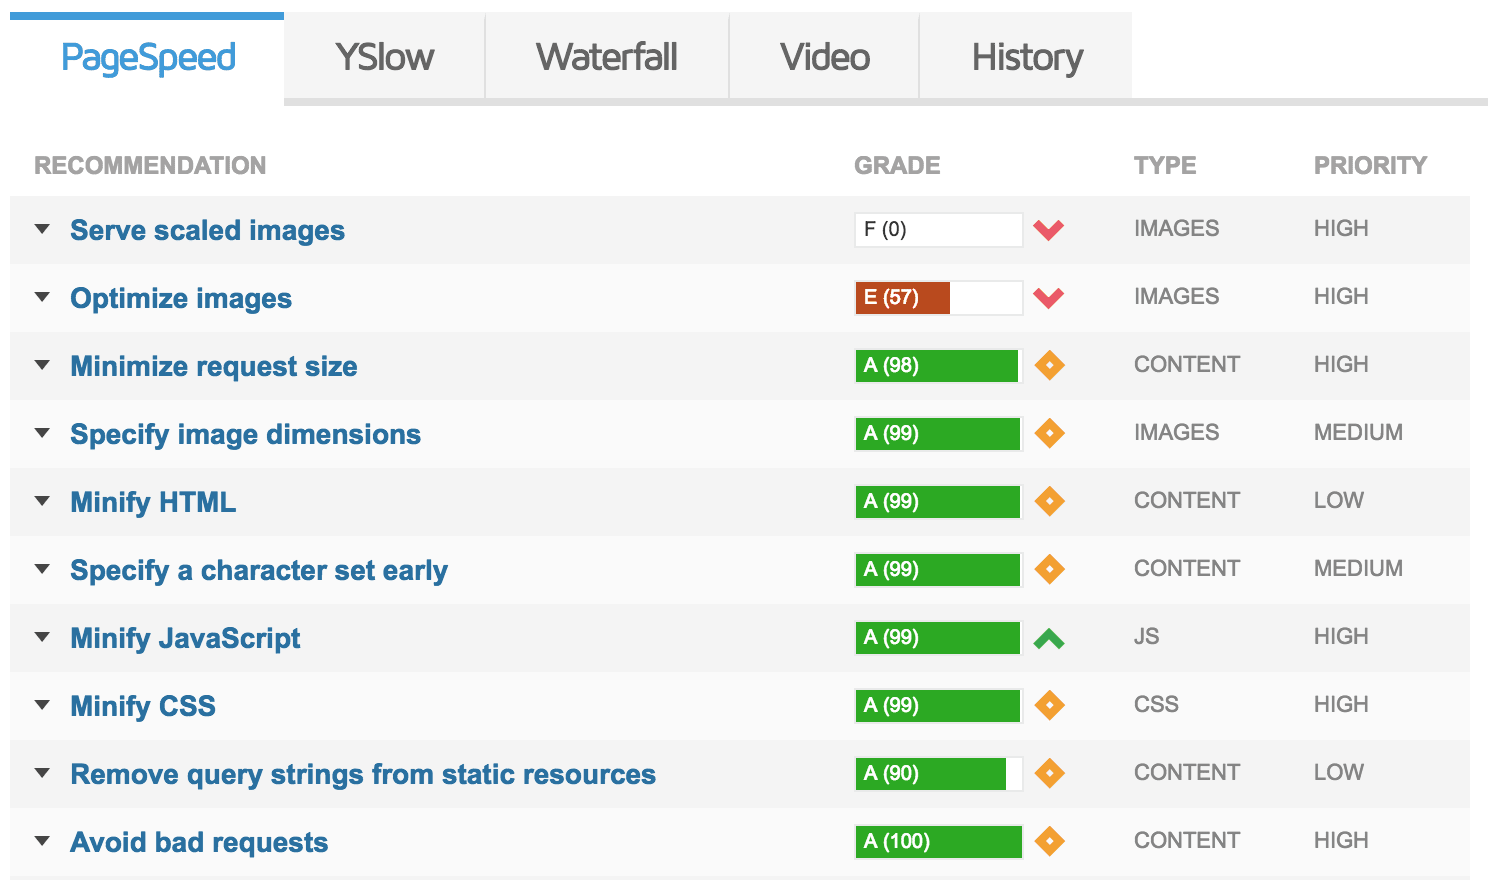The image size is (1488, 880).
Task: Open the YSlow tab
Action: [385, 57]
